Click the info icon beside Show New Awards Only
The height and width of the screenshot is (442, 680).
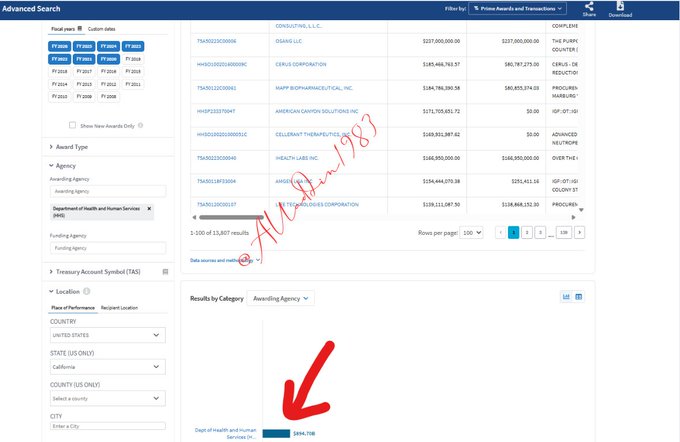(x=139, y=125)
